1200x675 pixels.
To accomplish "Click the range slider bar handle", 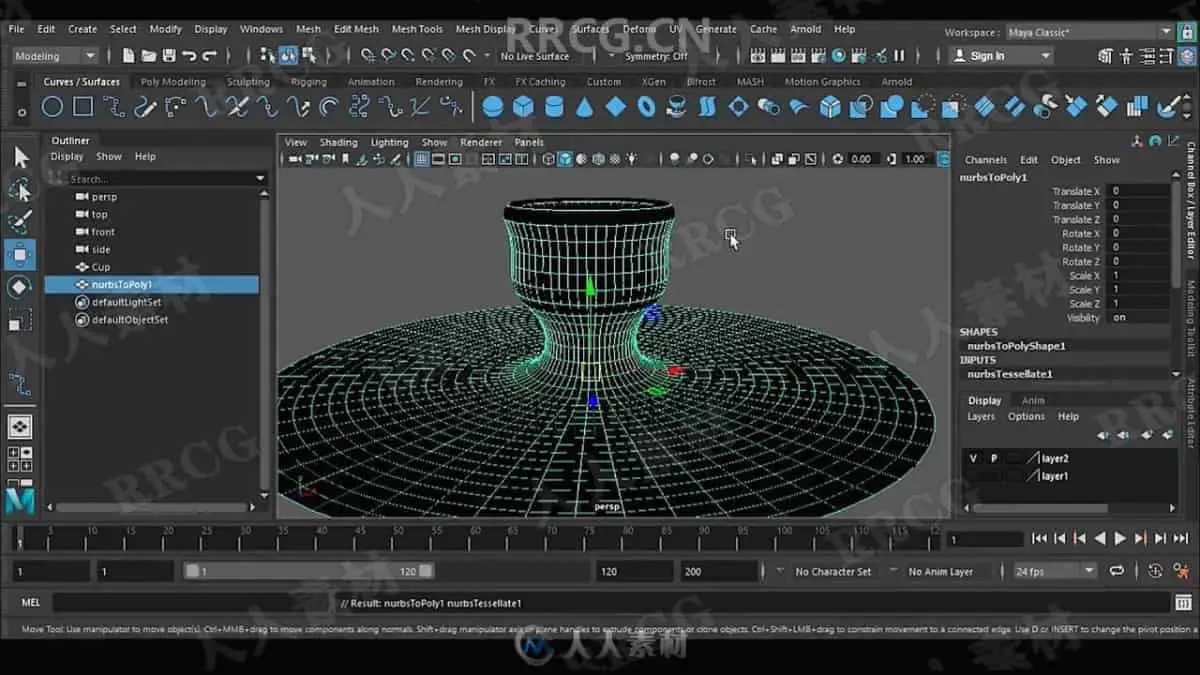I will pyautogui.click(x=193, y=571).
